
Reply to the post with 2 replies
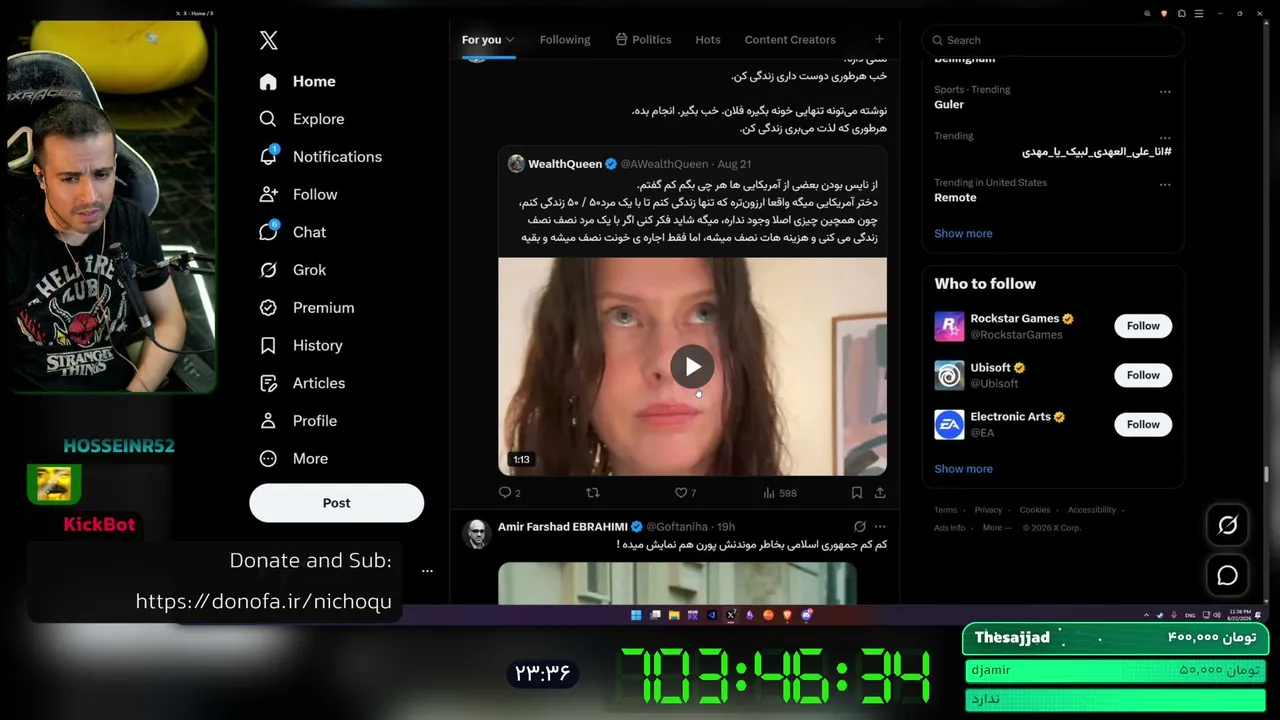point(509,493)
